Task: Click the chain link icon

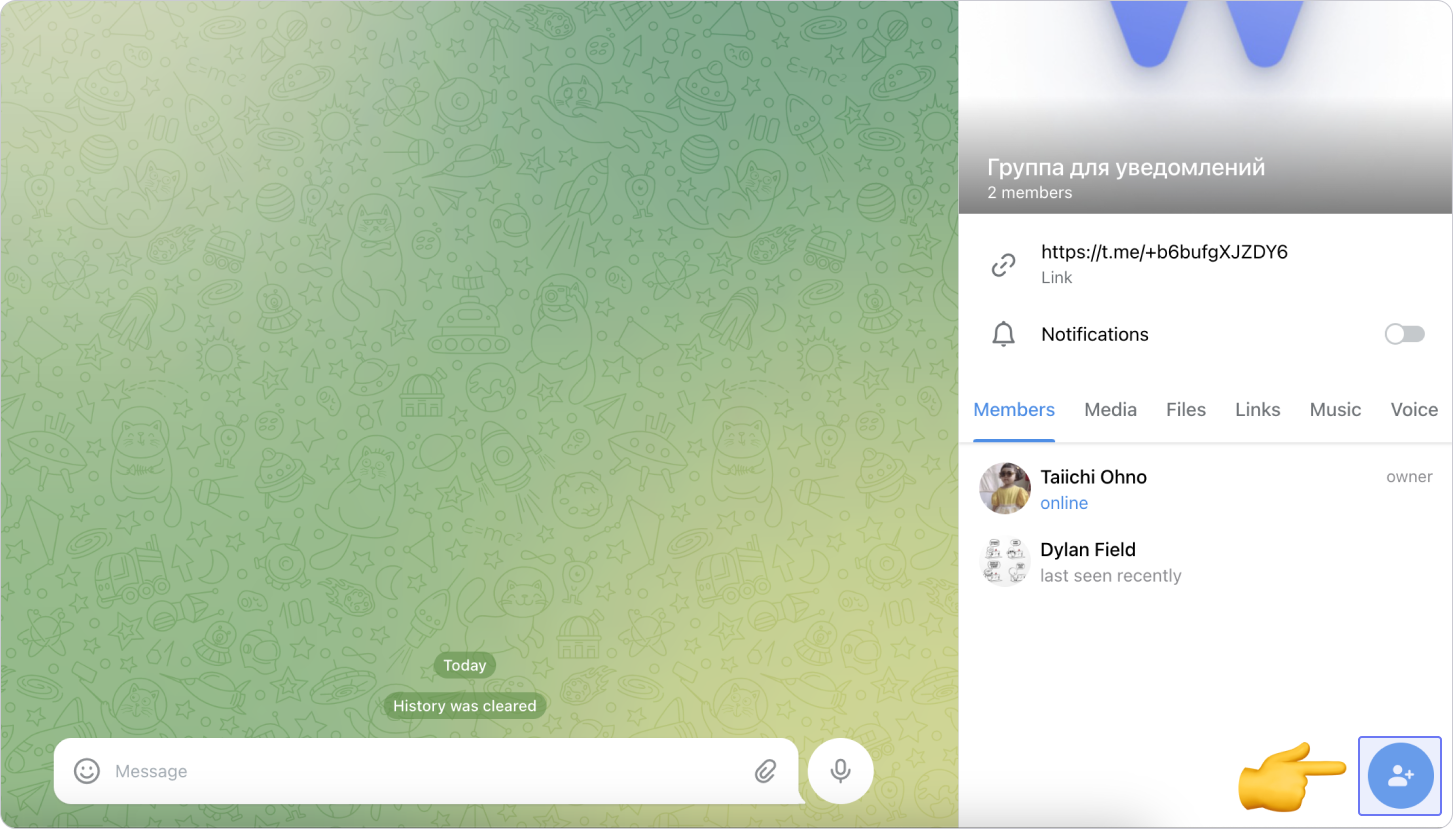Action: coord(1003,264)
